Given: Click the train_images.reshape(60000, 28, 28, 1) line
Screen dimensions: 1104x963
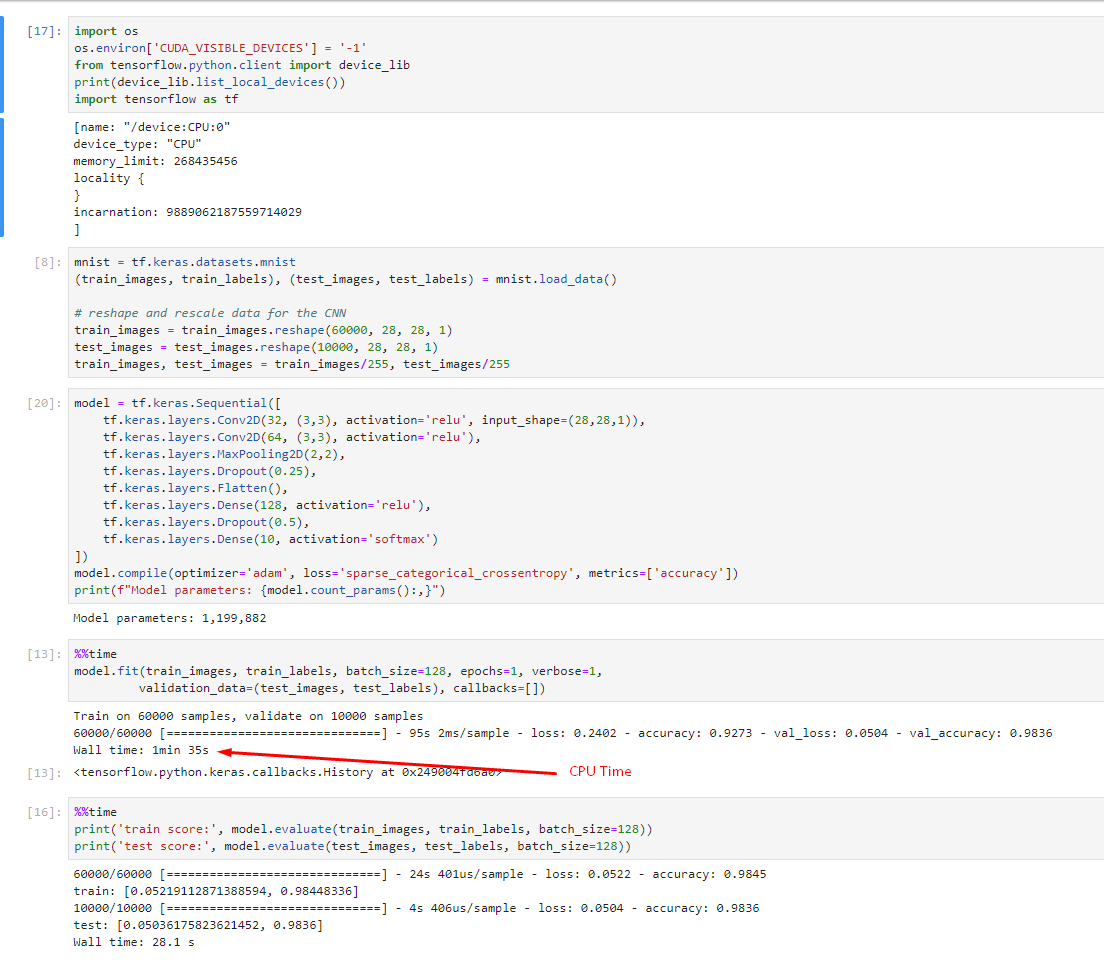Looking at the screenshot, I should click(263, 330).
